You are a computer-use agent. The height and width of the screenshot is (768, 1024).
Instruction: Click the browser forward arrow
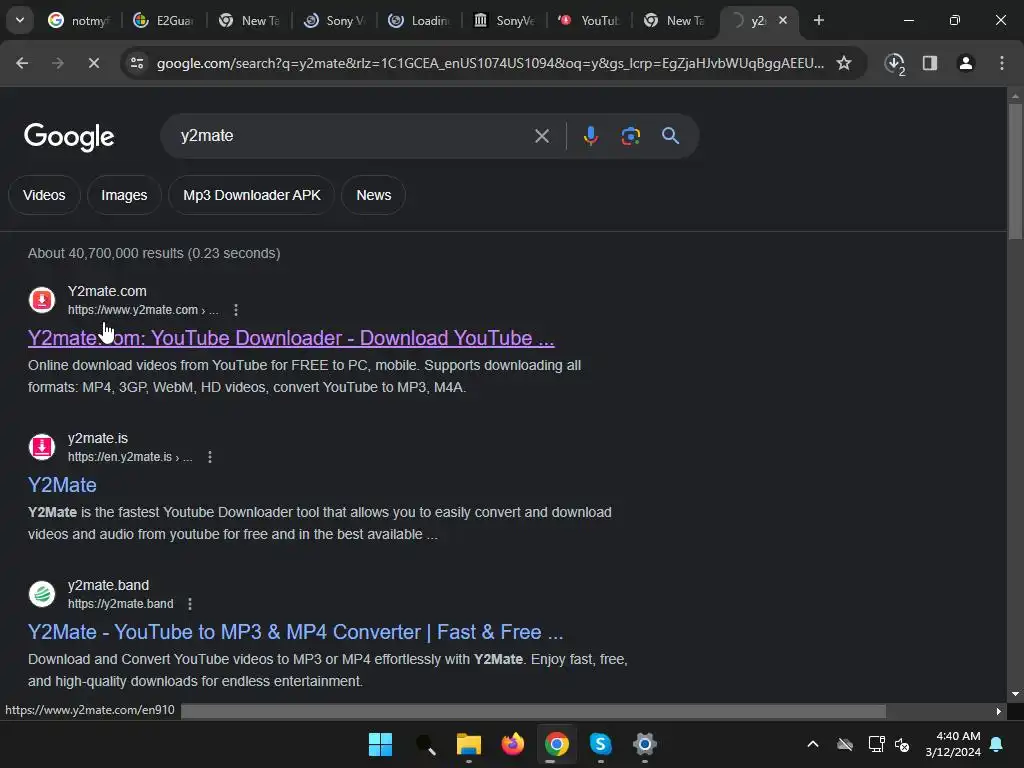click(x=58, y=63)
